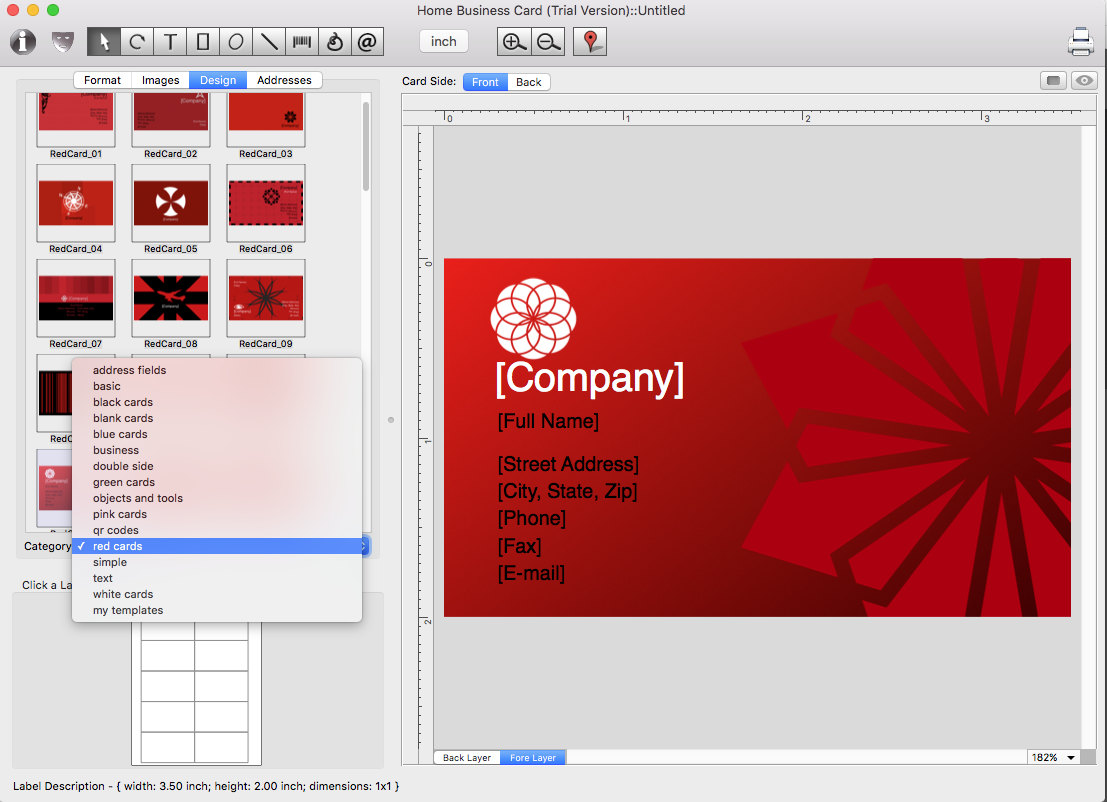
Task: Activate the Back Layer
Action: [x=467, y=758]
